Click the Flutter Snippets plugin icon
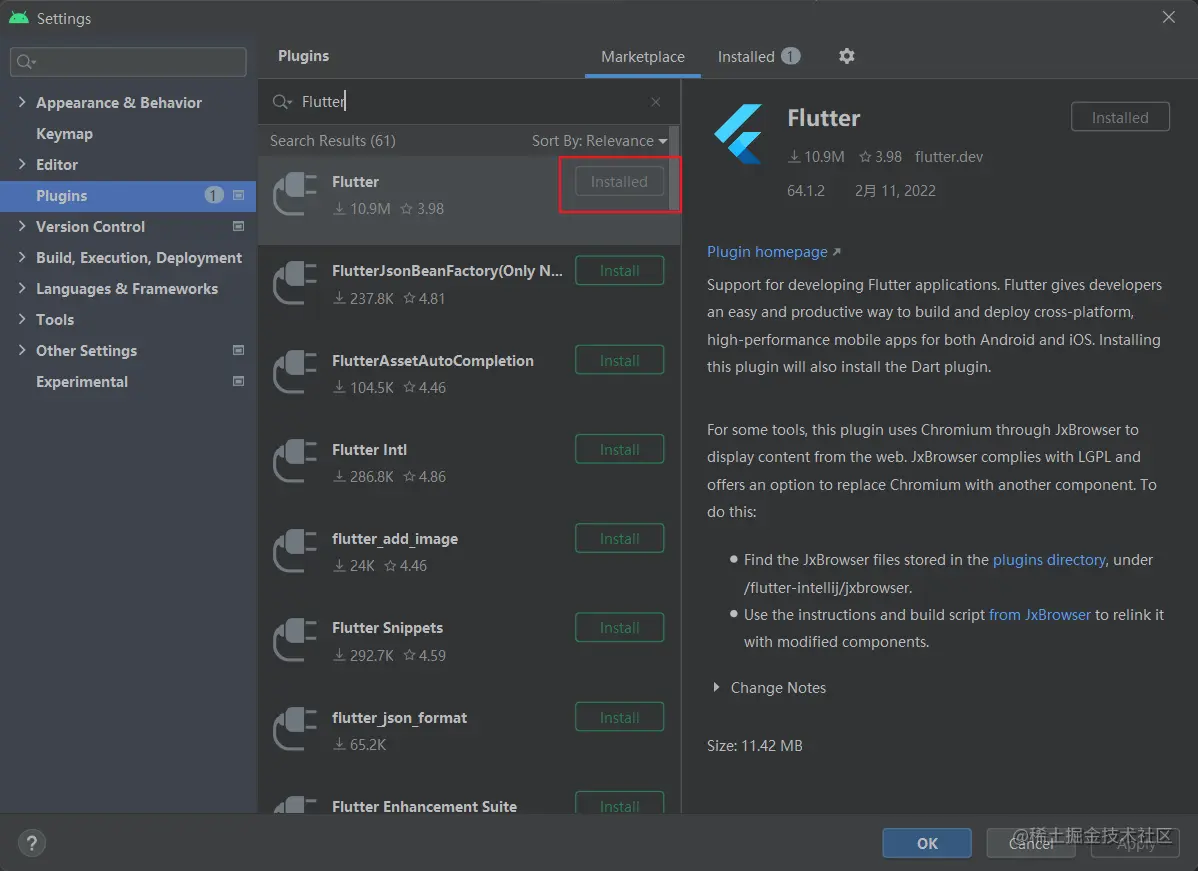Screen dimensions: 1198x871 [295, 640]
